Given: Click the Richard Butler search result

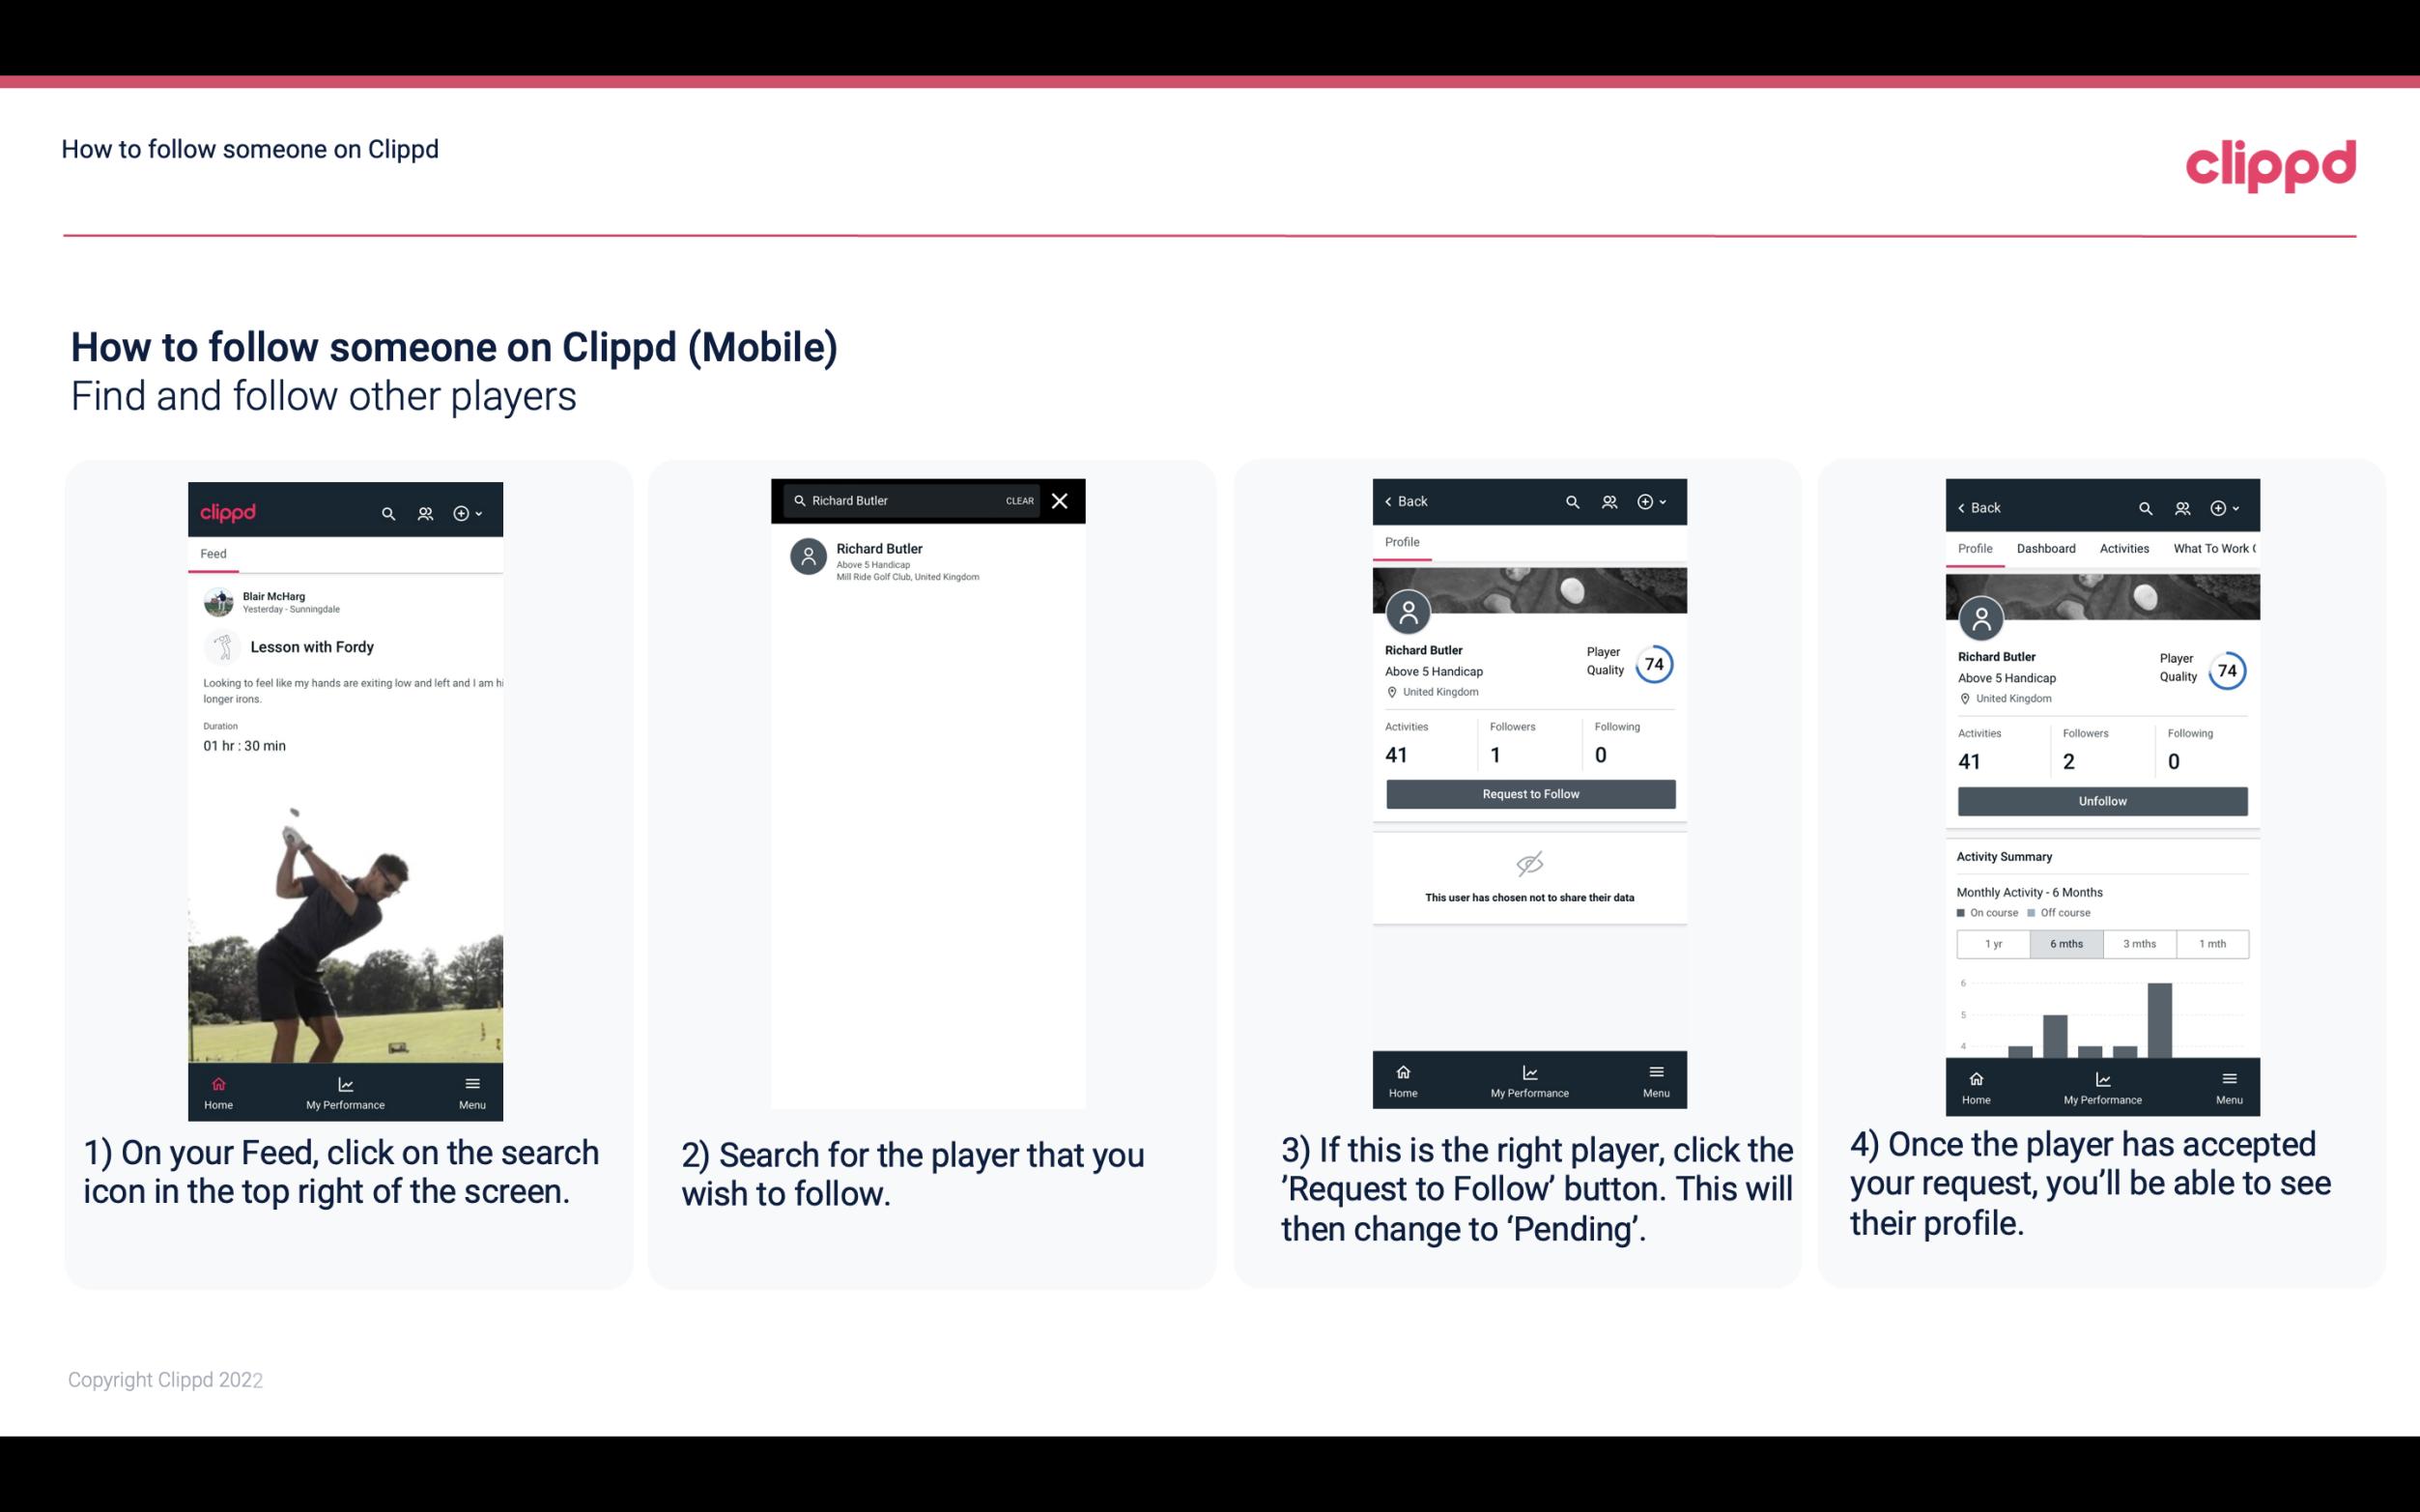Looking at the screenshot, I should [x=931, y=561].
